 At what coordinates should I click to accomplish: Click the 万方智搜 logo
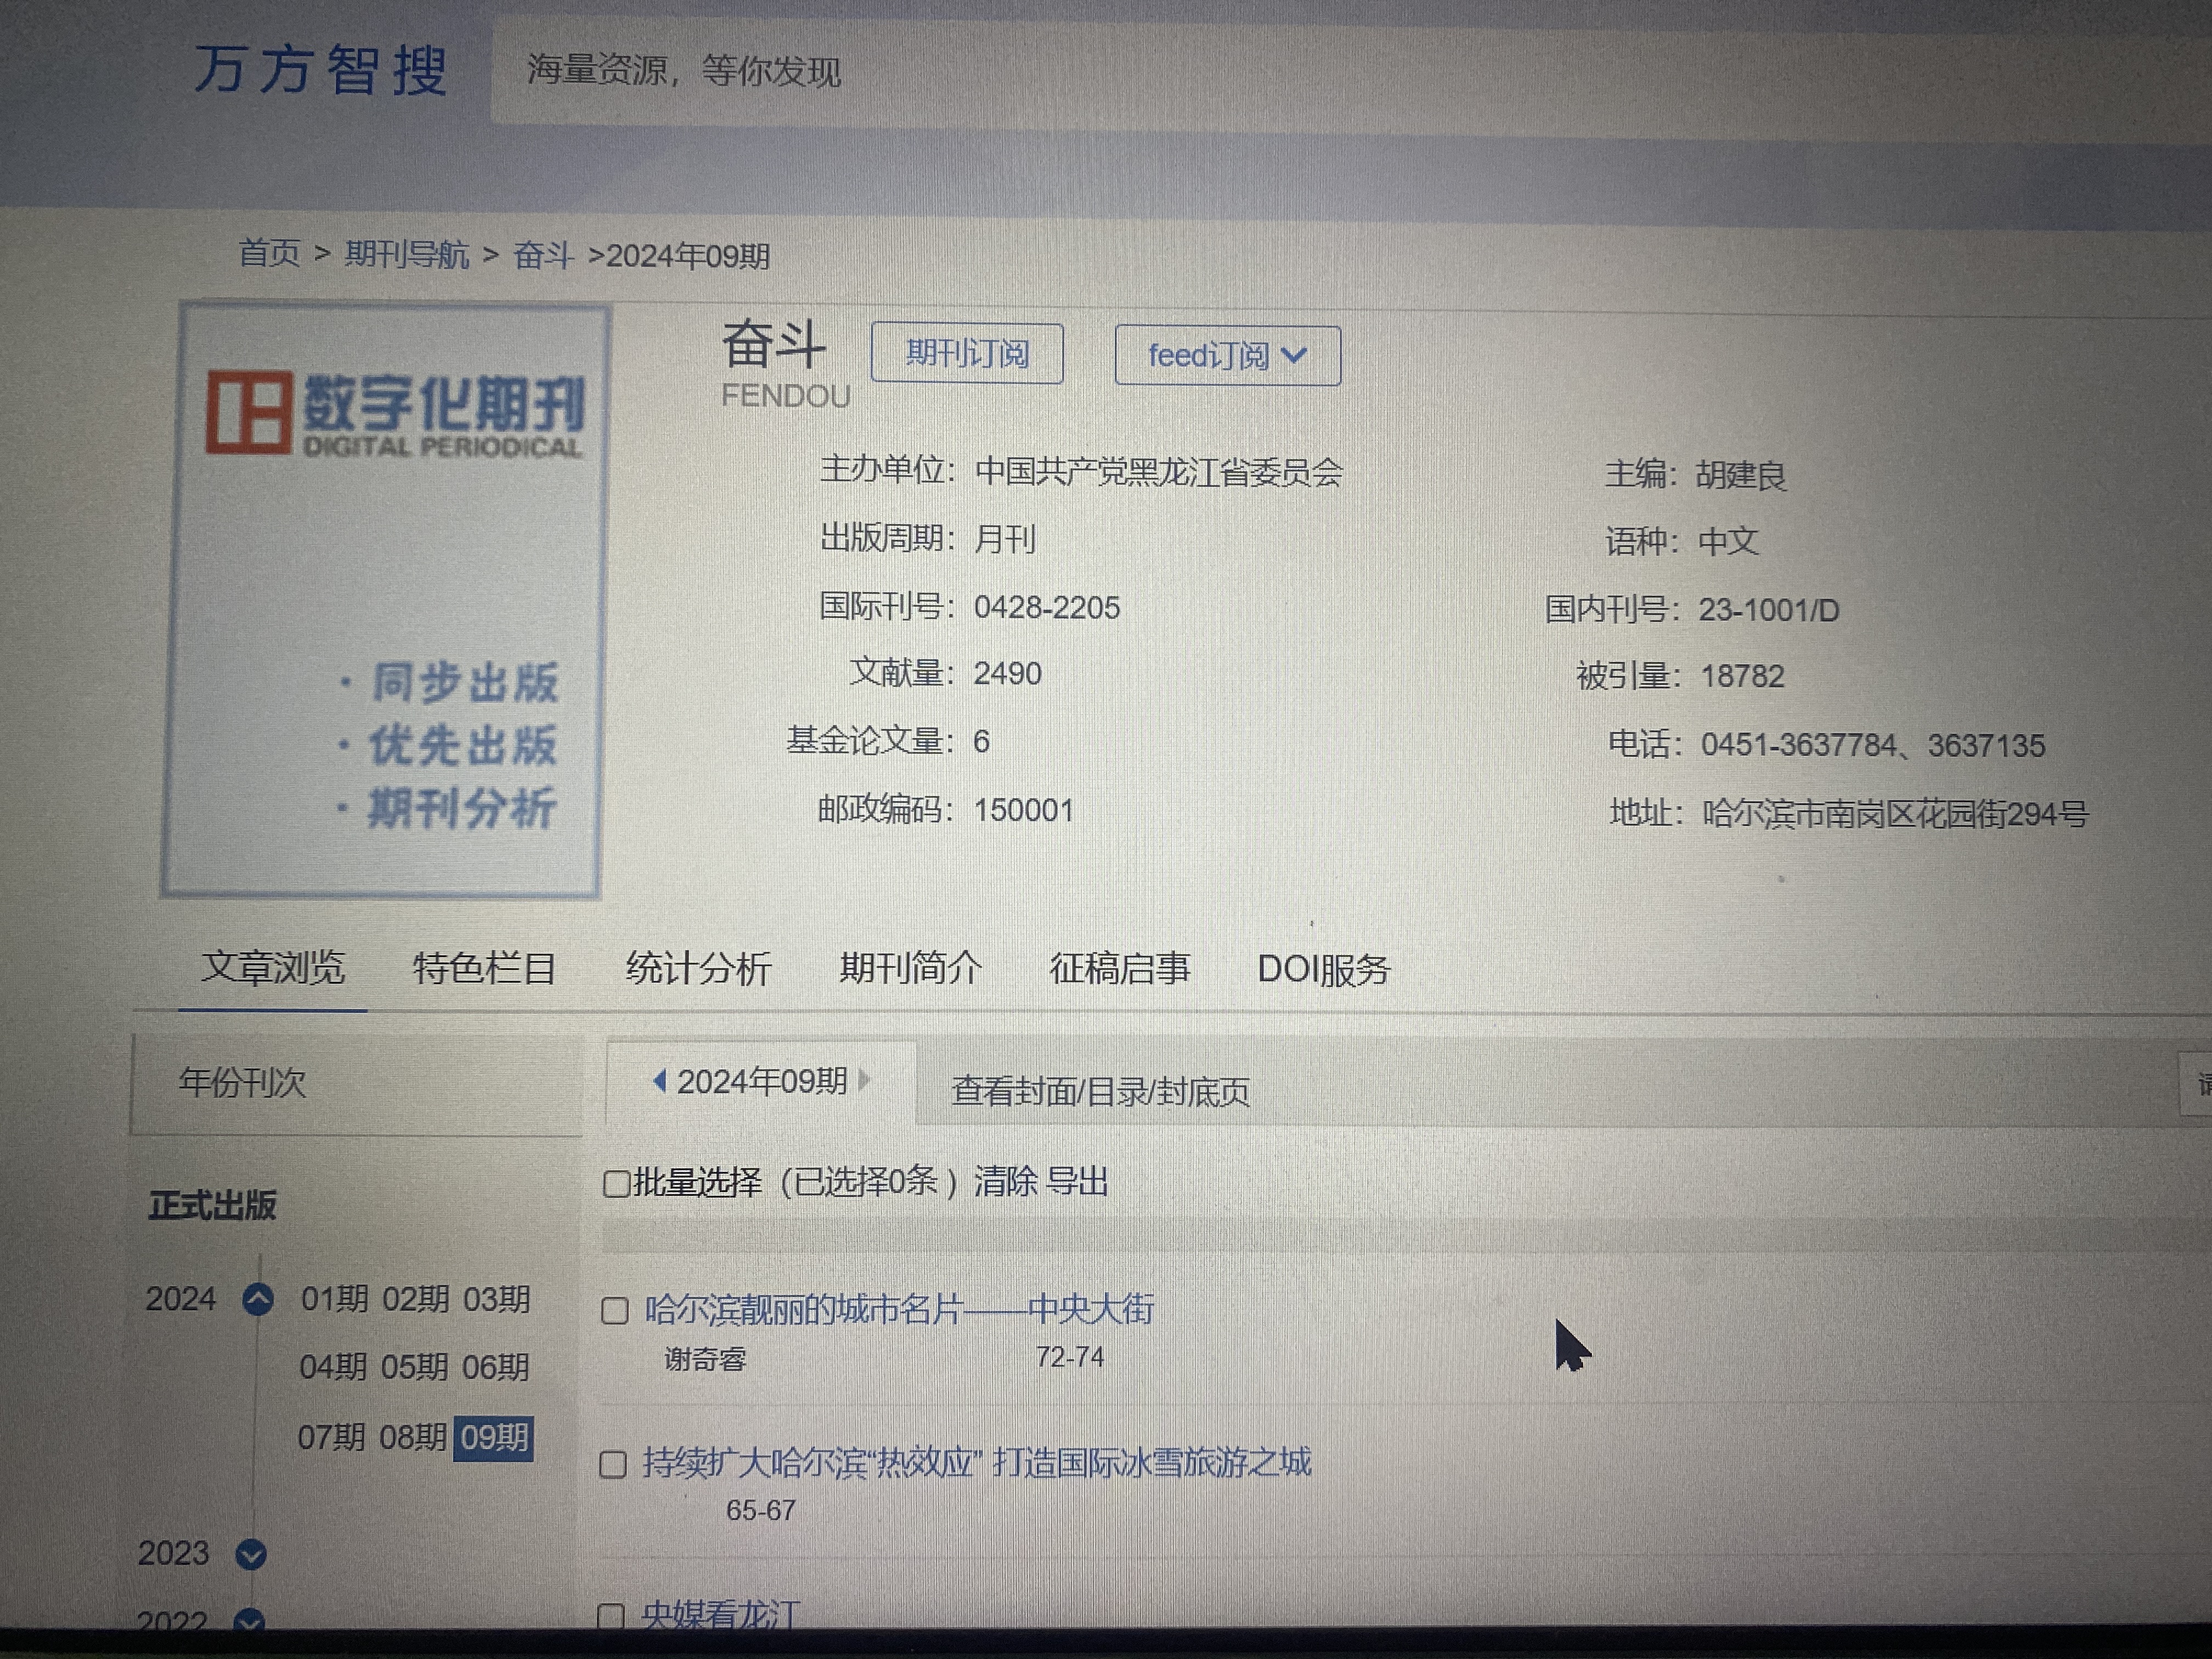pyautogui.click(x=320, y=70)
